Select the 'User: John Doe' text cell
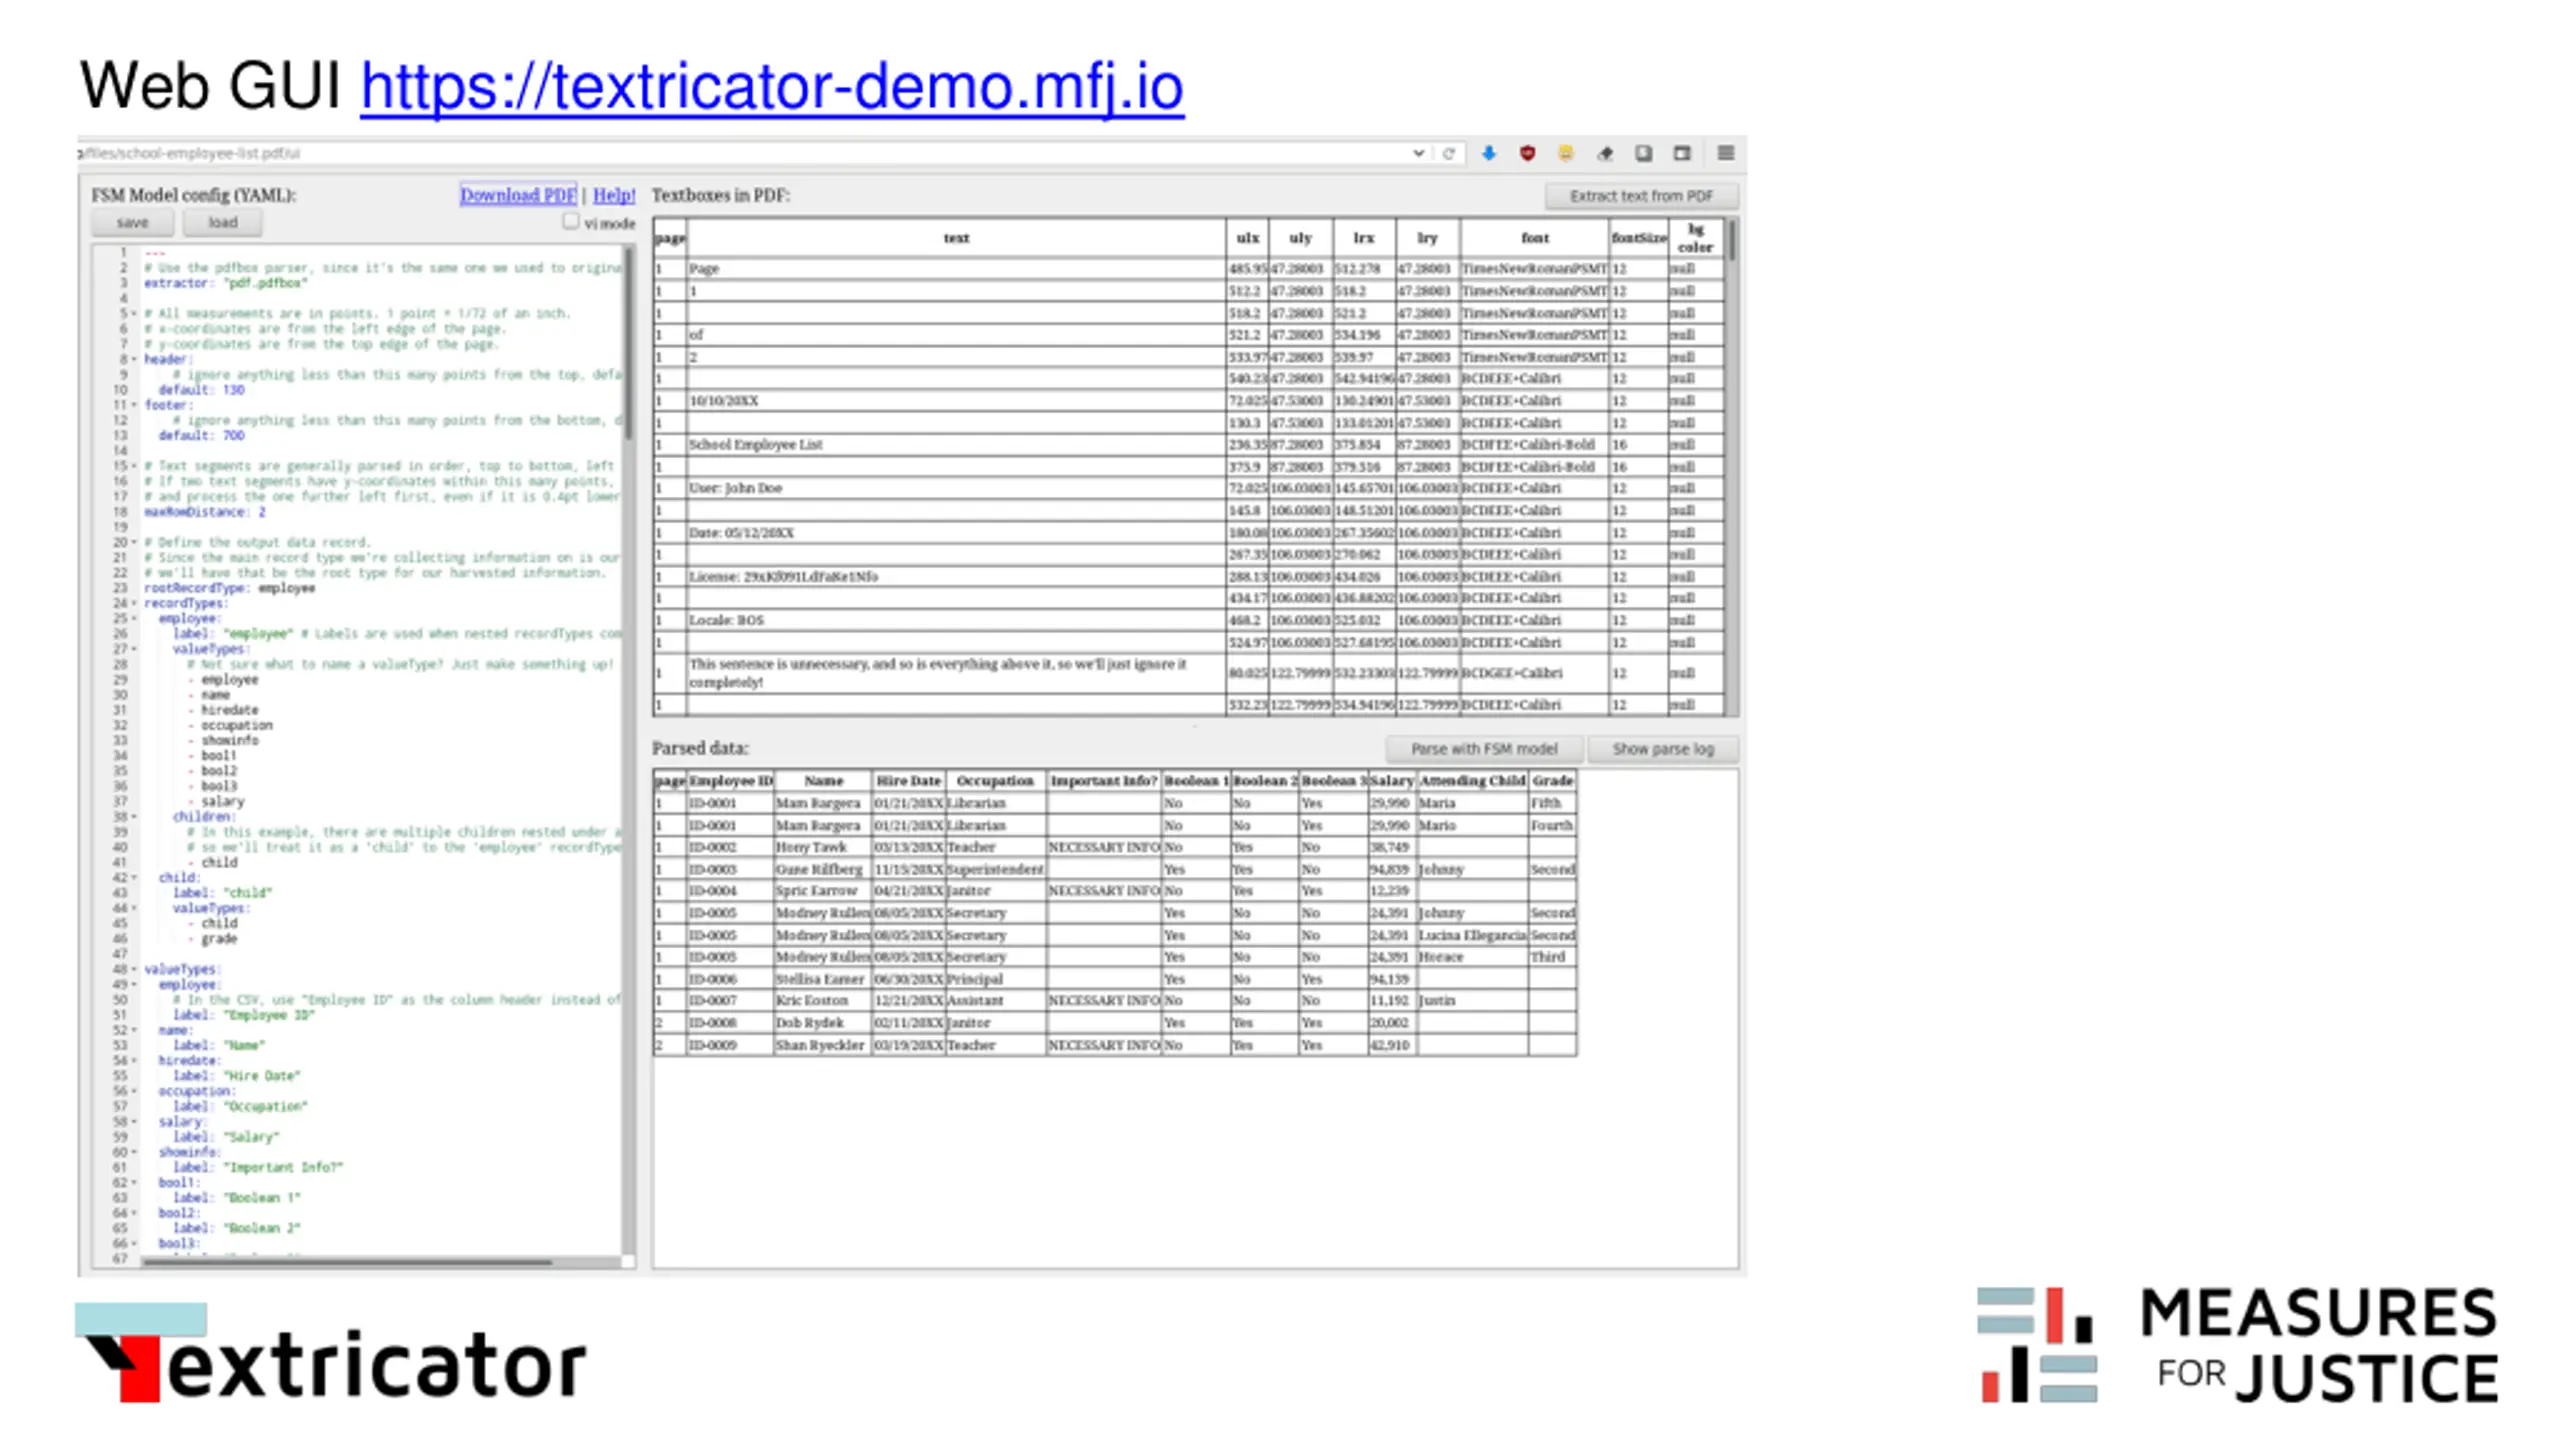This screenshot has width=2560, height=1440. tap(957, 489)
